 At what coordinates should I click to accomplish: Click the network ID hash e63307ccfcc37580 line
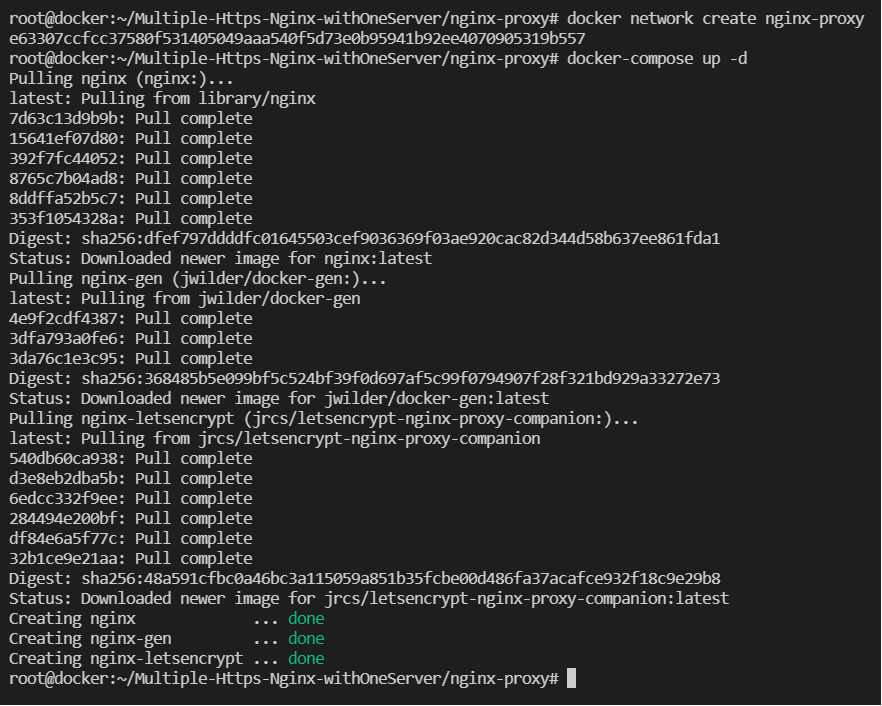297,39
